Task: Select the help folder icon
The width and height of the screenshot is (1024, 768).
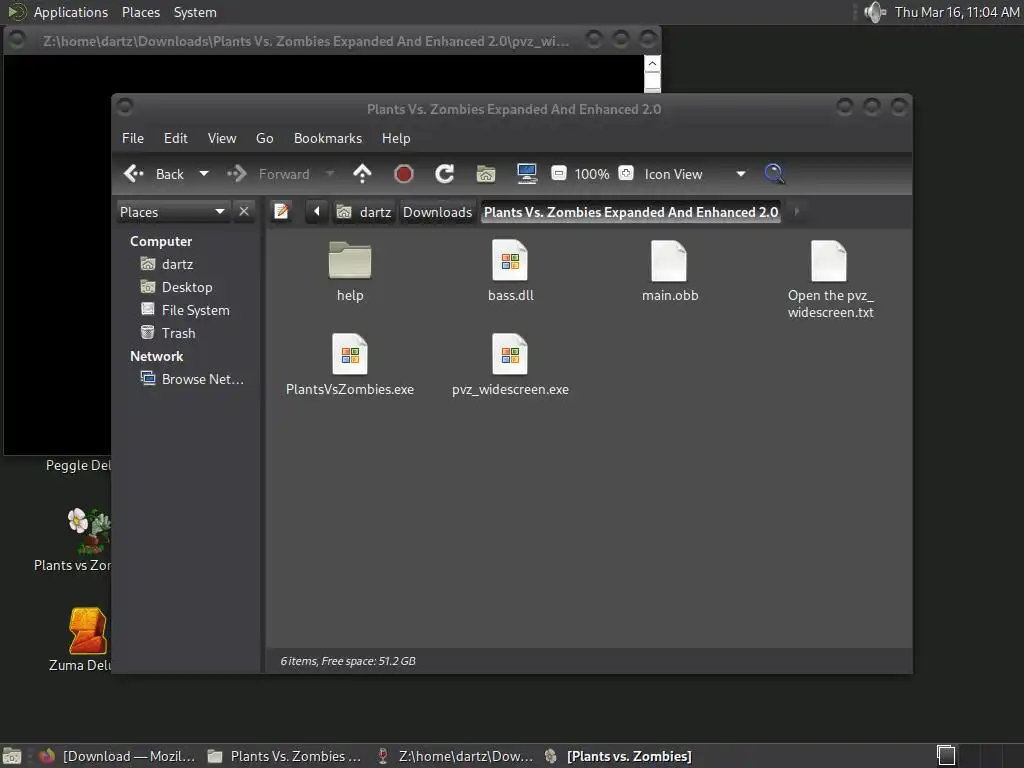Action: [x=350, y=261]
